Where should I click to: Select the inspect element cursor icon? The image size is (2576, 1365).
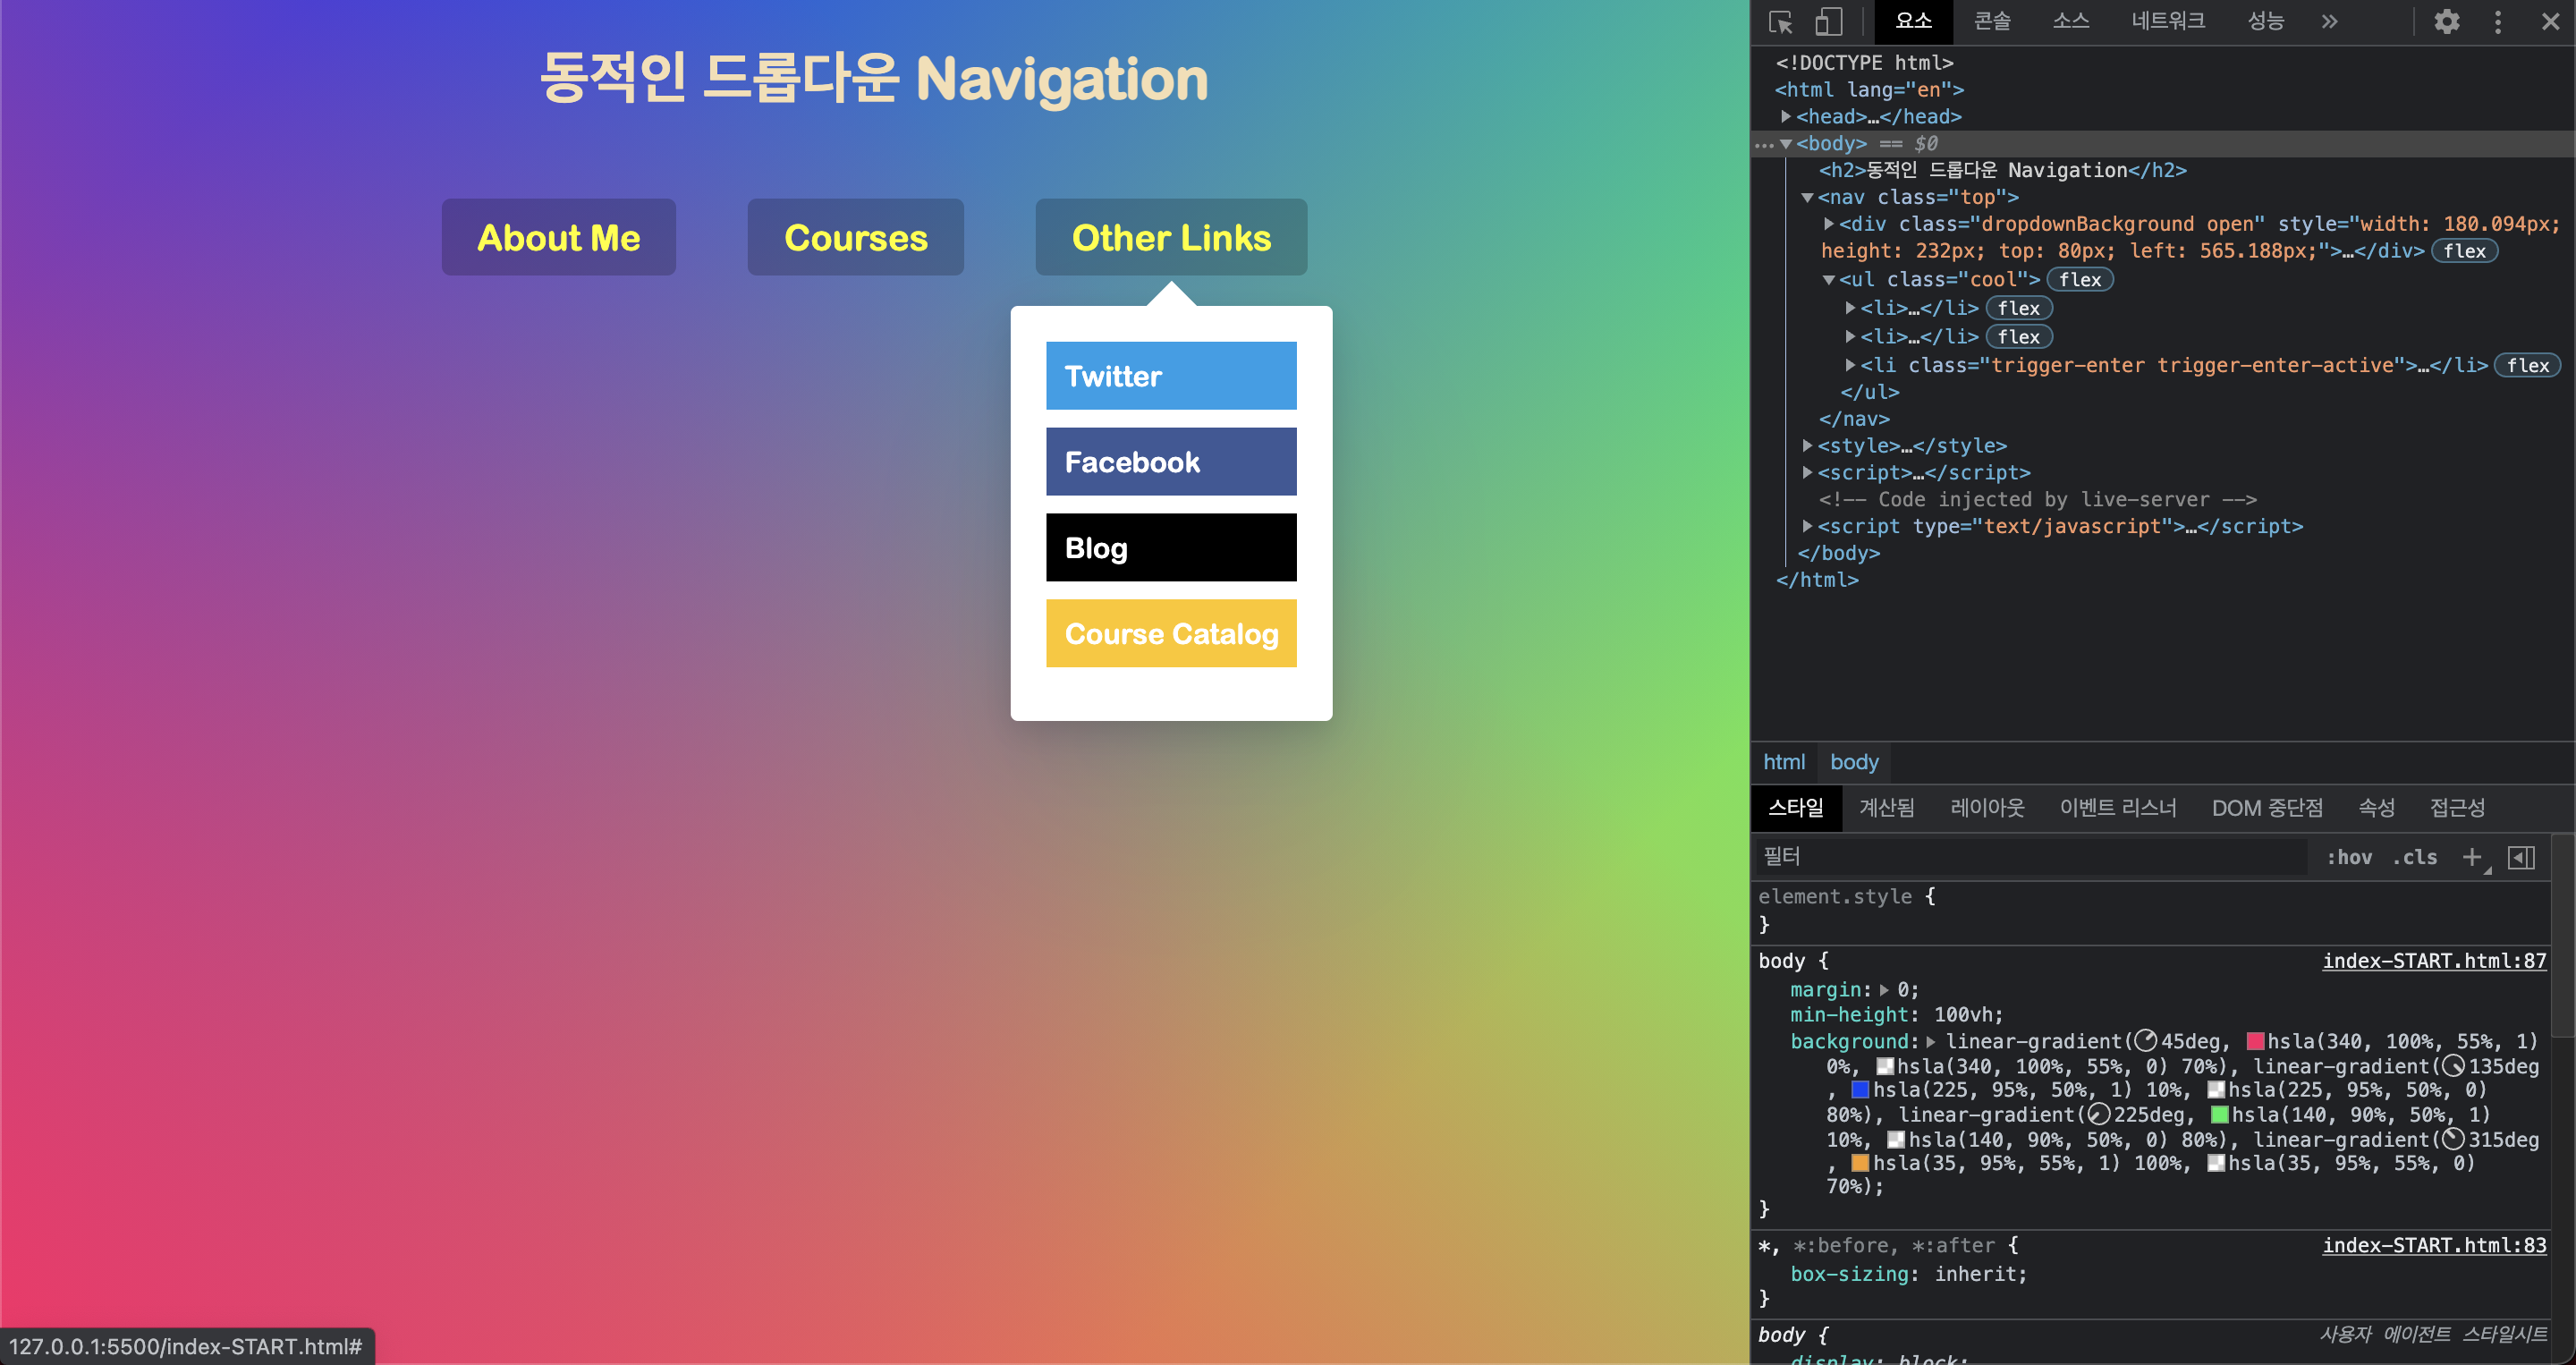tap(1781, 21)
